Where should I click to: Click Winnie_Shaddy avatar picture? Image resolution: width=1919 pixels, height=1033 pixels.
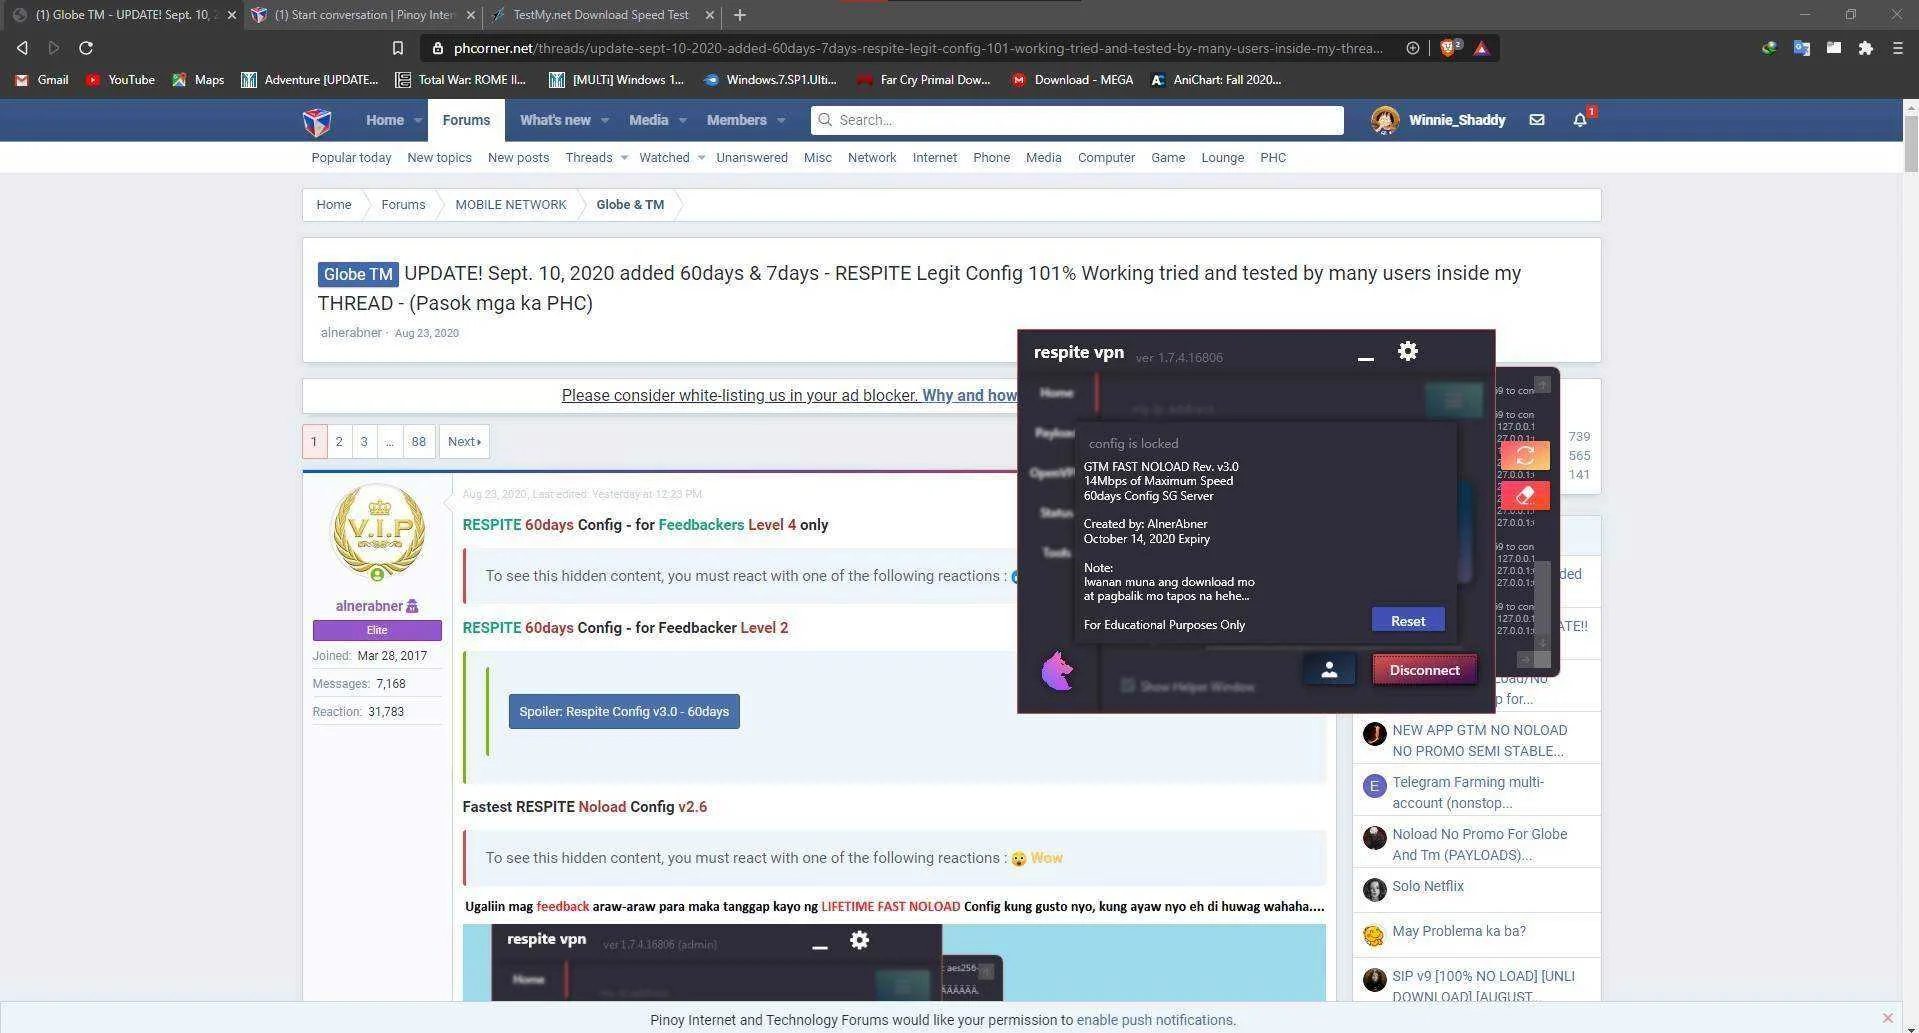pos(1385,120)
